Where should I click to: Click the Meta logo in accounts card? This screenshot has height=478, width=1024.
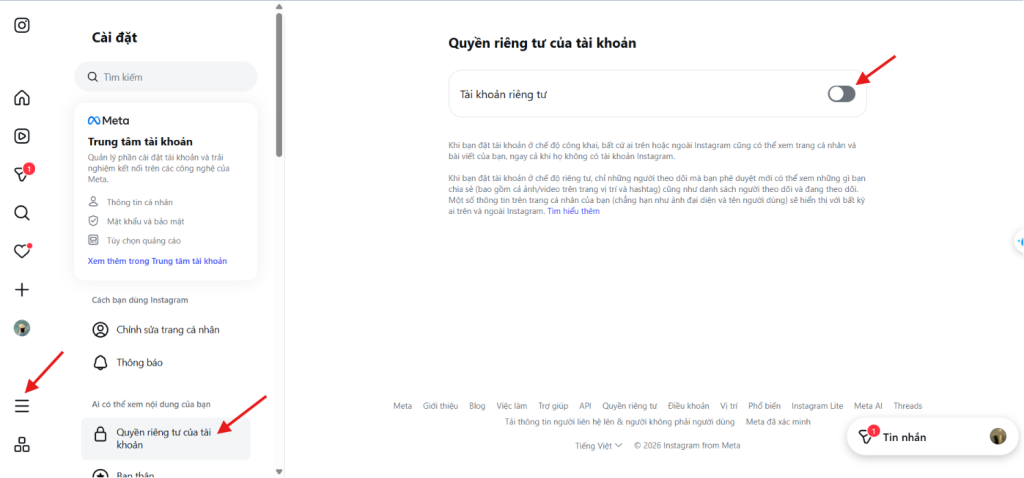[108, 121]
